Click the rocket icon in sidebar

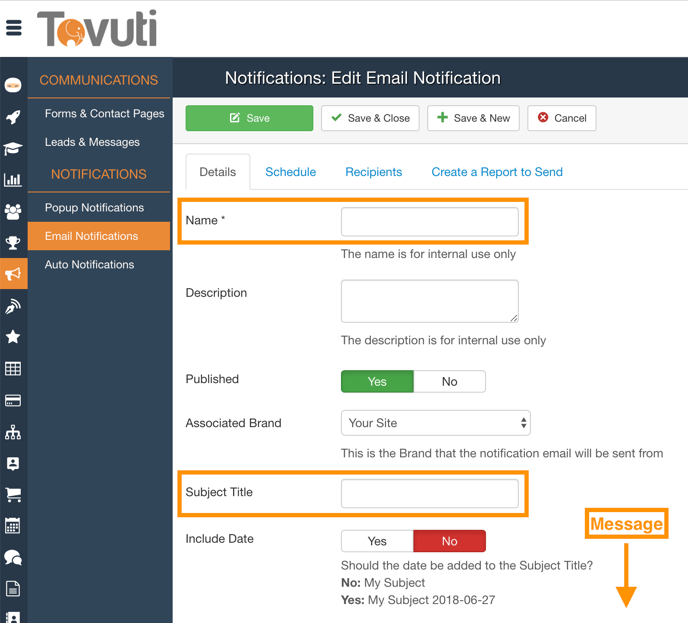(13, 117)
